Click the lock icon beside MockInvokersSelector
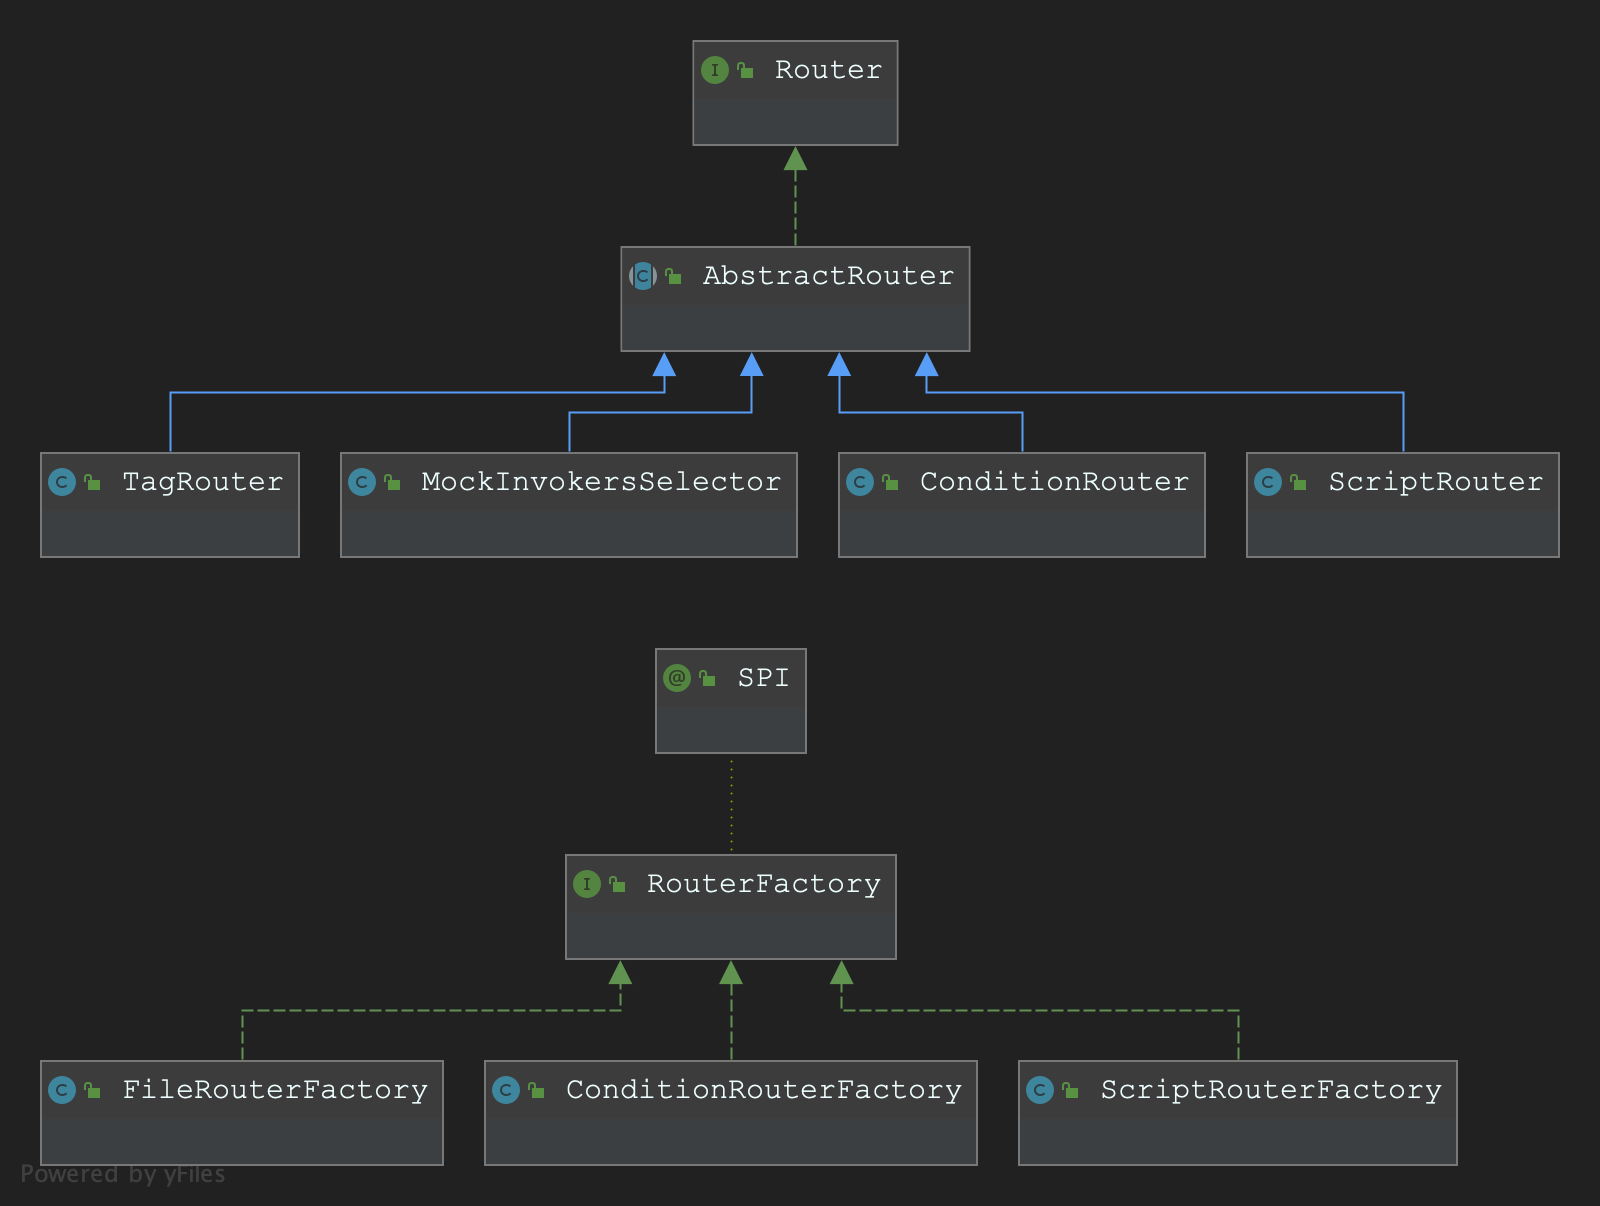 point(392,482)
